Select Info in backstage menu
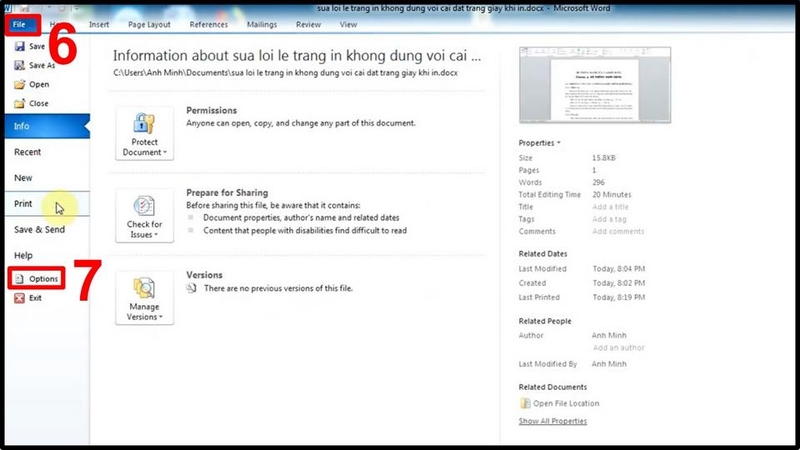Screen dimensions: 800x450 point(47,126)
